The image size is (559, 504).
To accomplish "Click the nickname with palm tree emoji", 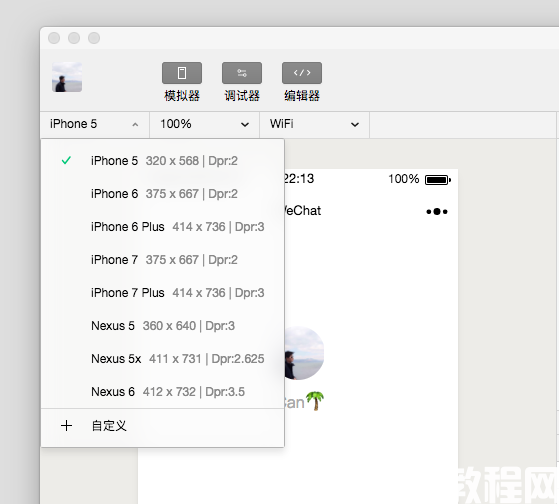I will tap(304, 401).
